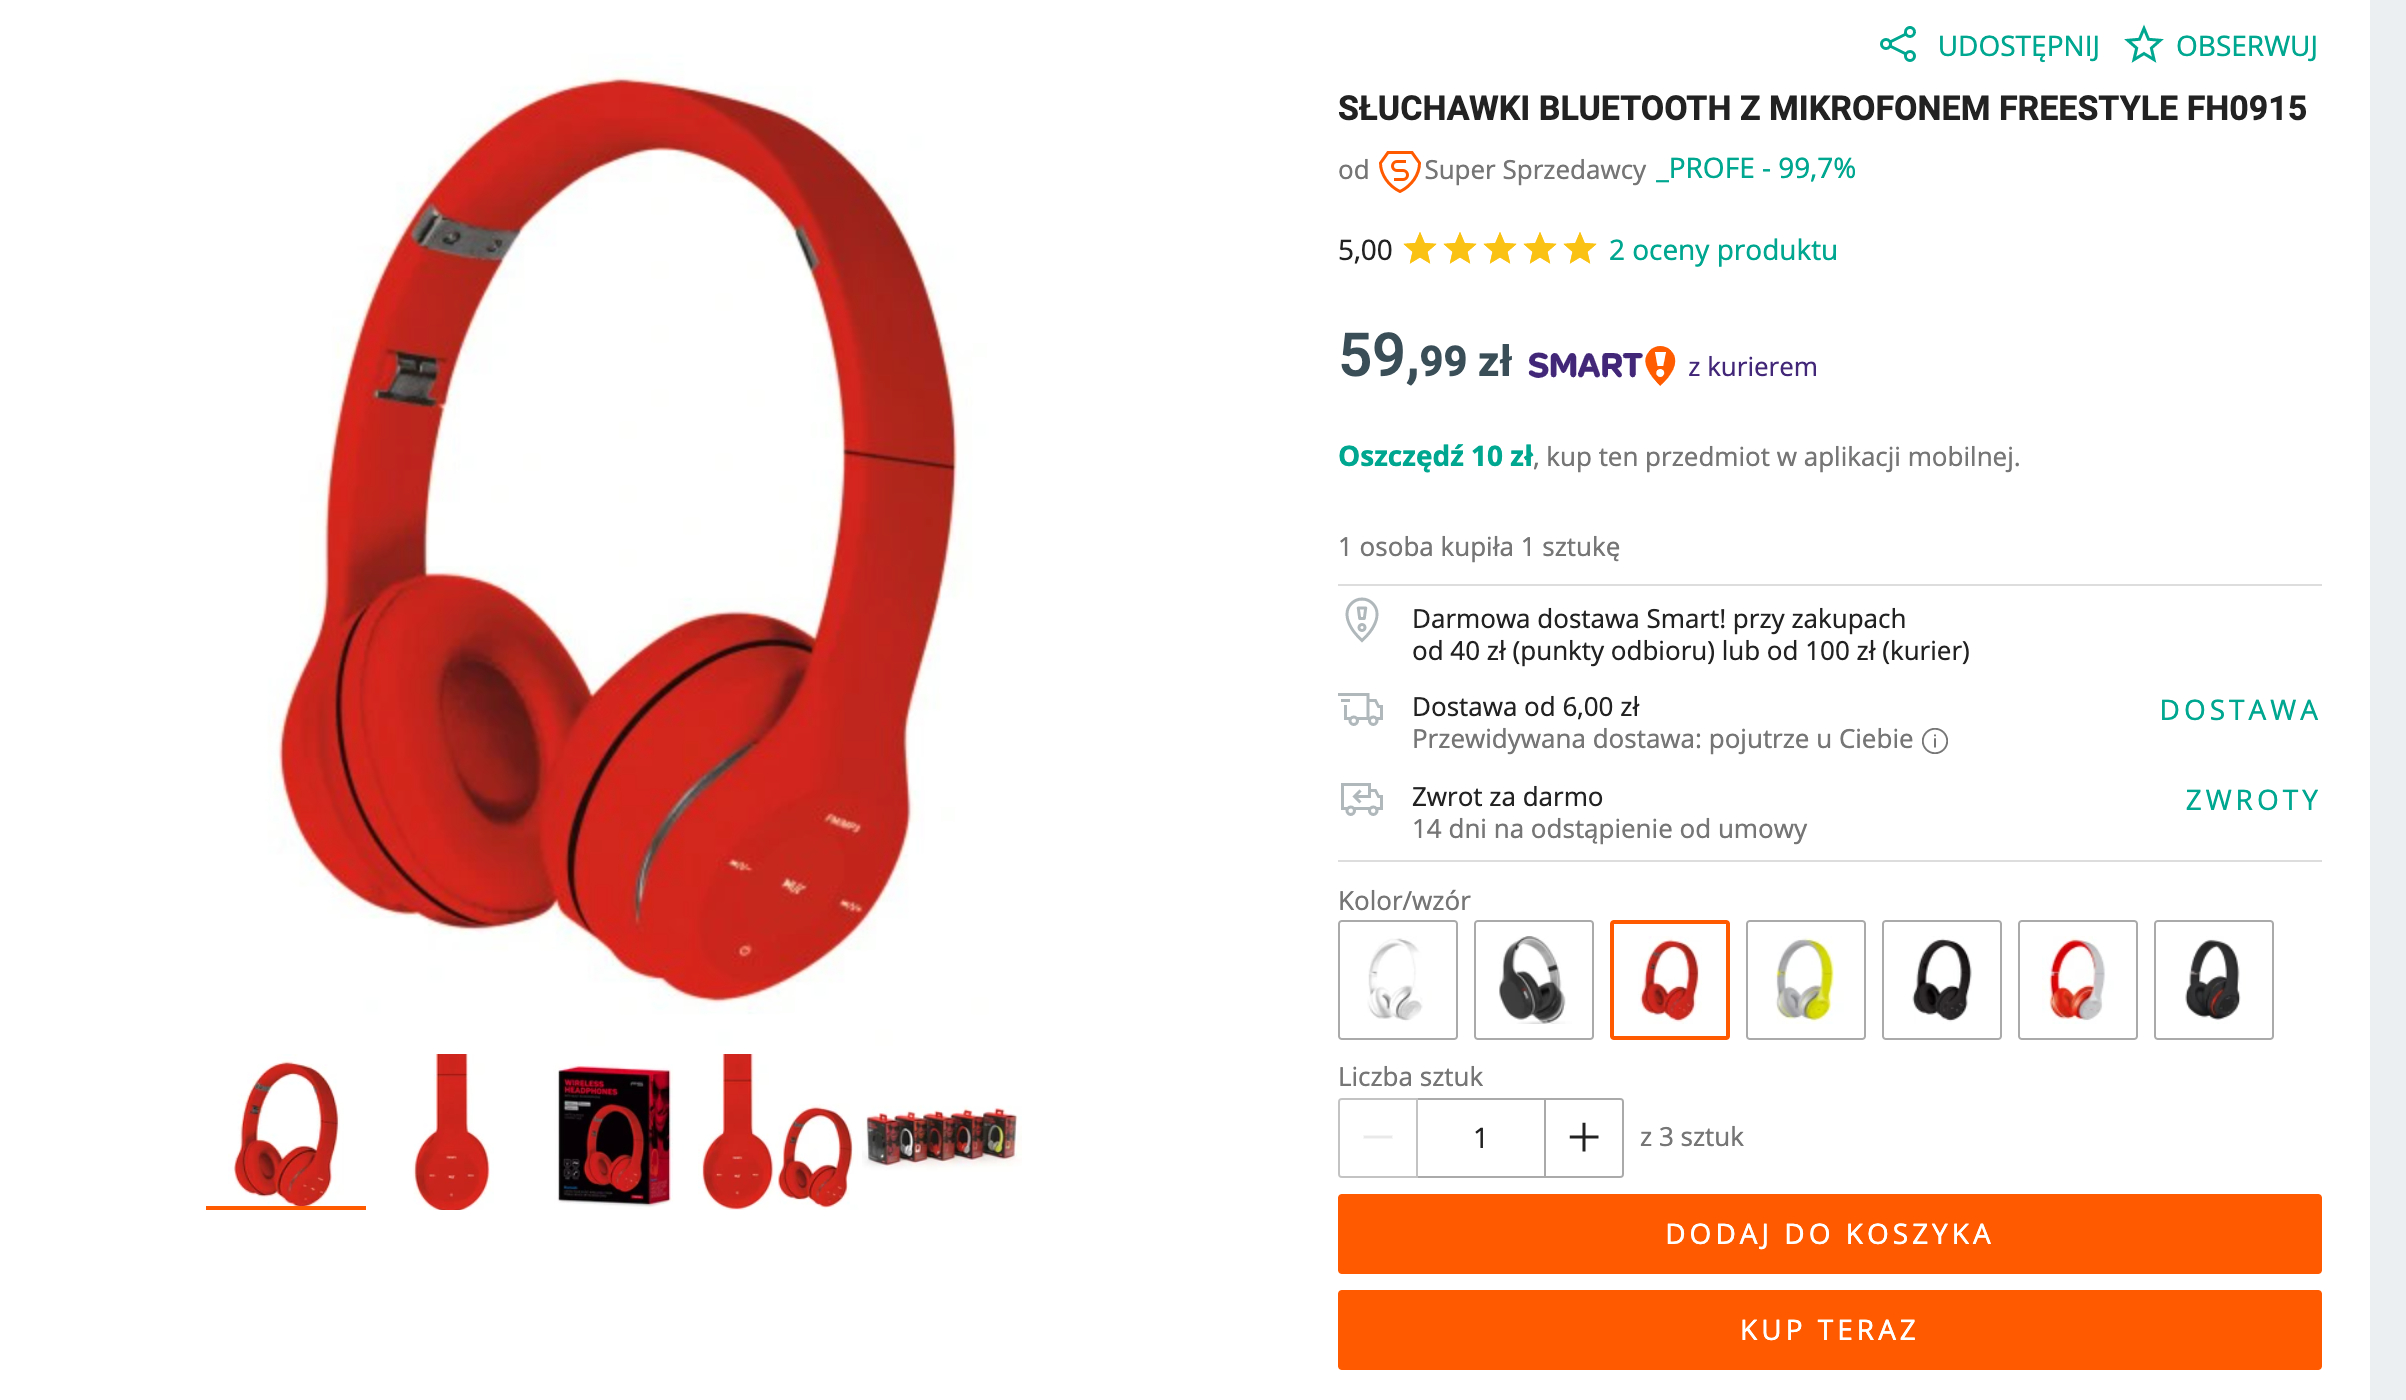2406x1400 pixels.
Task: Increase quantity with the plus button
Action: (1584, 1137)
